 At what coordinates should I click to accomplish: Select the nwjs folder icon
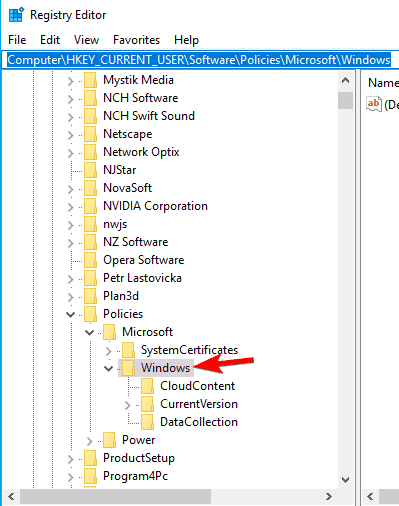click(90, 224)
